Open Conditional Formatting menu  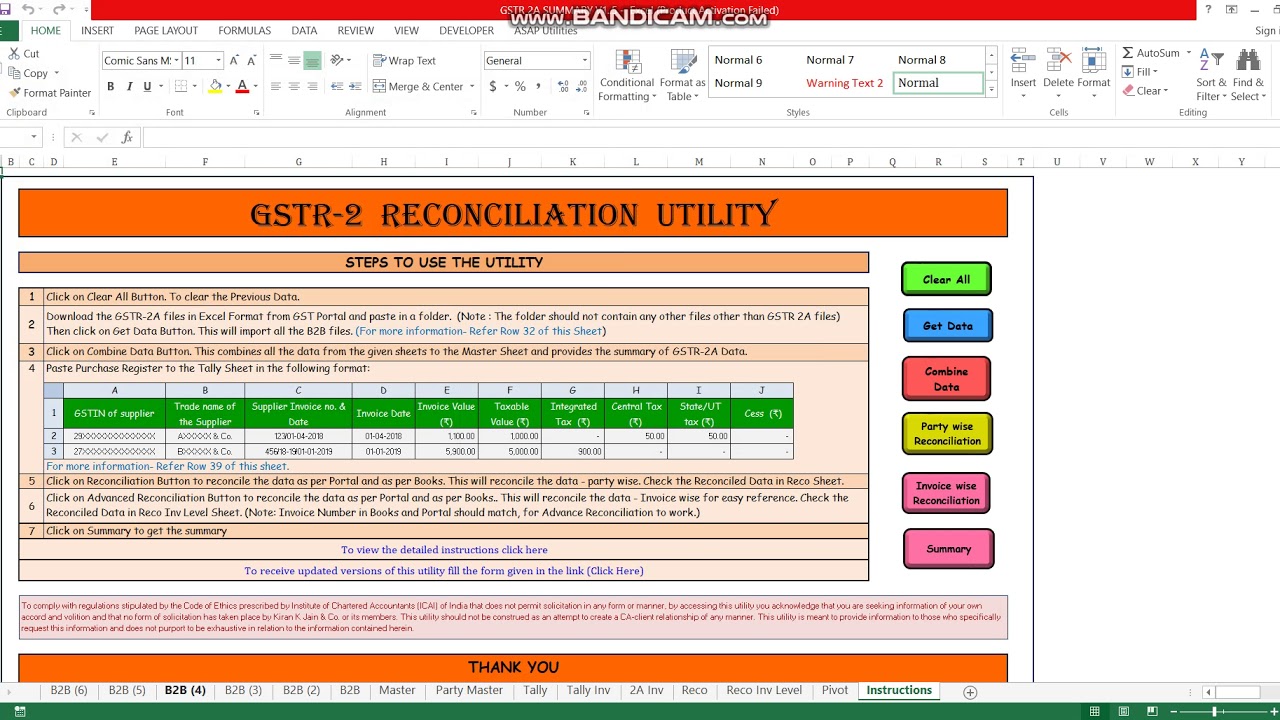[x=628, y=76]
